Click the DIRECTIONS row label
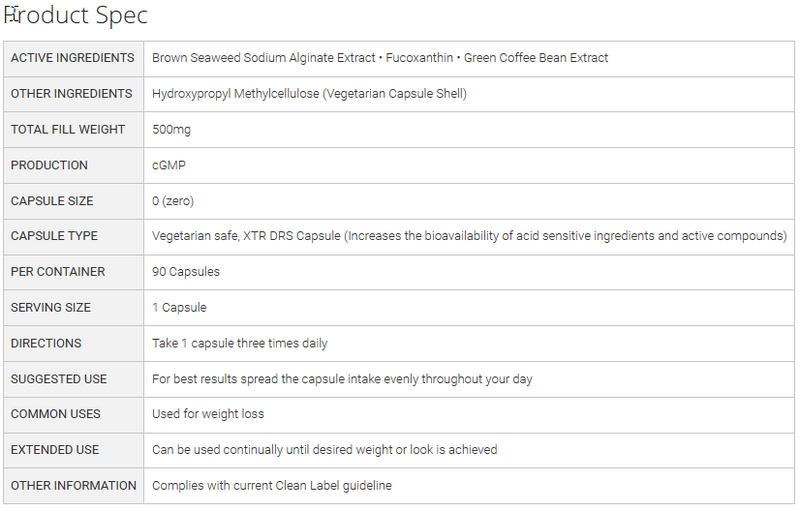This screenshot has width=800, height=511. click(x=46, y=343)
